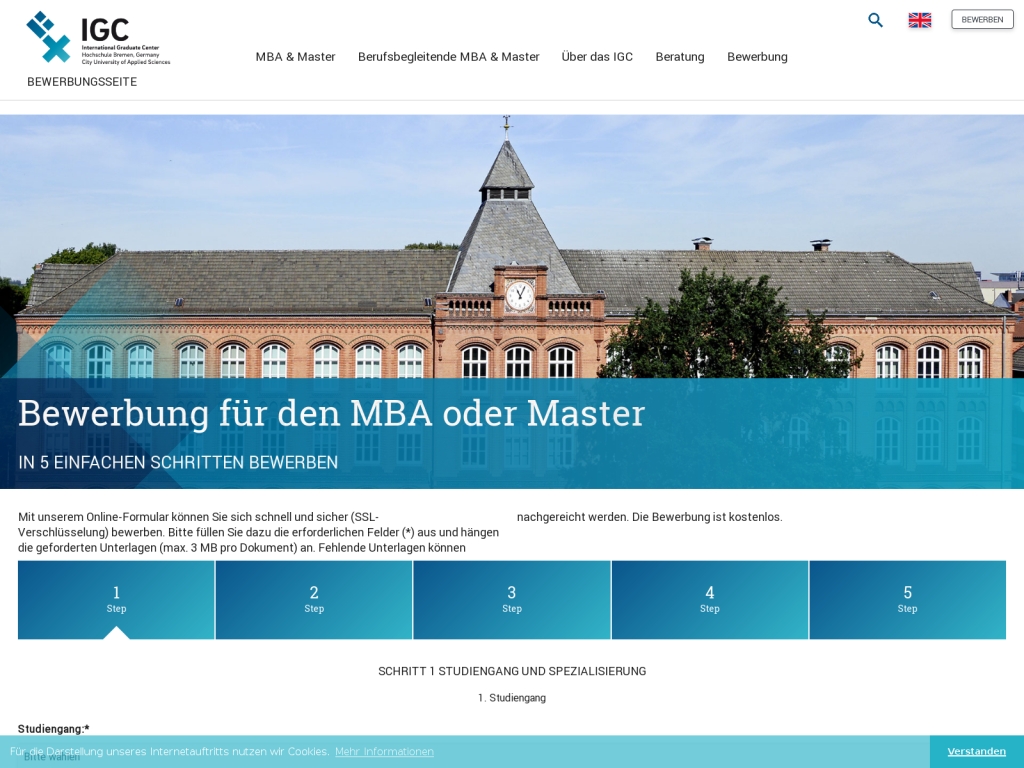This screenshot has width=1024, height=768.
Task: Go to the Beratung menu item
Action: tap(680, 57)
